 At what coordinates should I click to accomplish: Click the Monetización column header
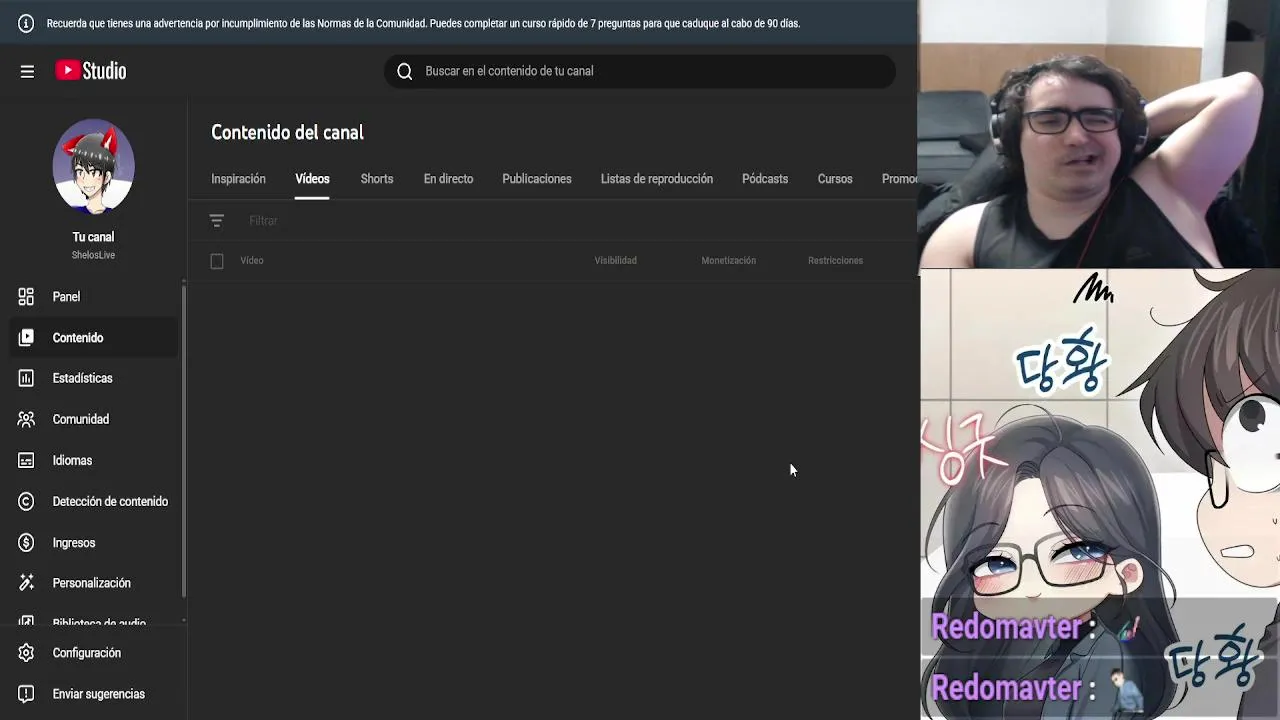pos(728,261)
